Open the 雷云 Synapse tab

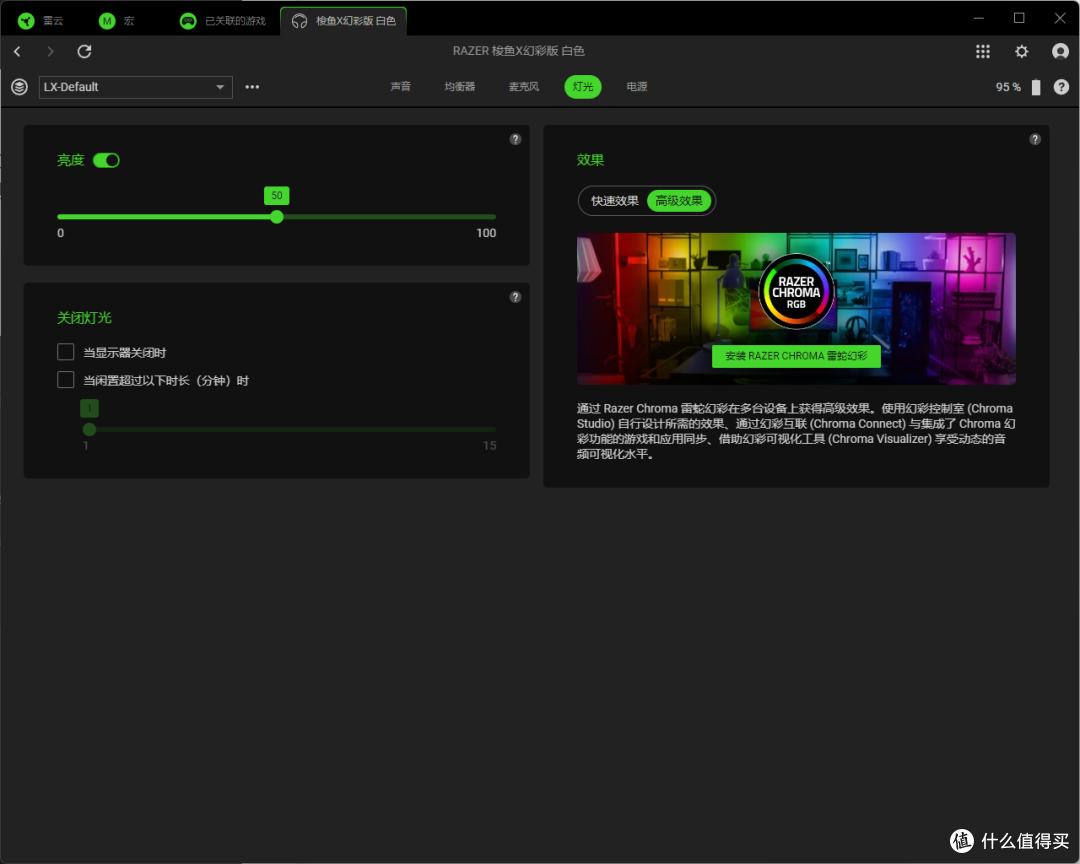tap(40, 21)
